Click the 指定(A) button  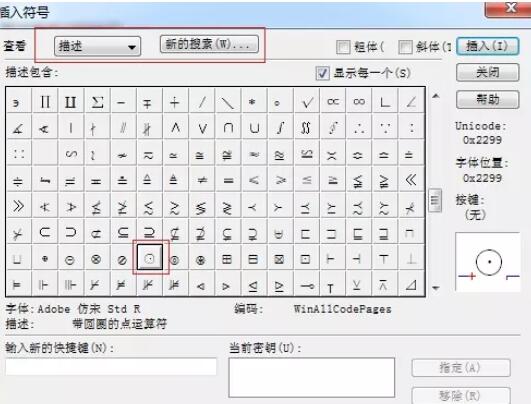point(461,368)
